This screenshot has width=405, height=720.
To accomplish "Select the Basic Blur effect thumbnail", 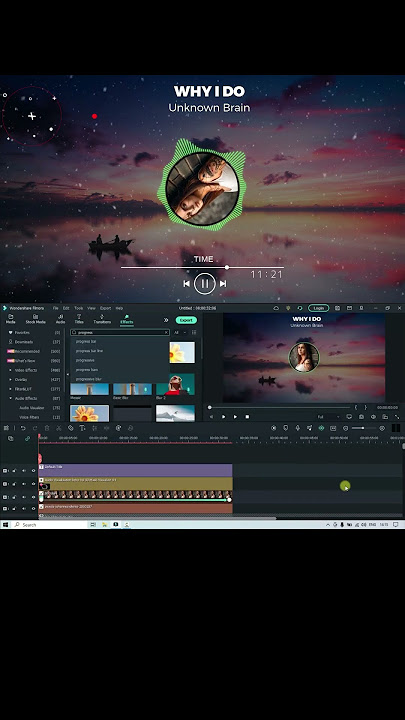I will pyautogui.click(x=132, y=389).
